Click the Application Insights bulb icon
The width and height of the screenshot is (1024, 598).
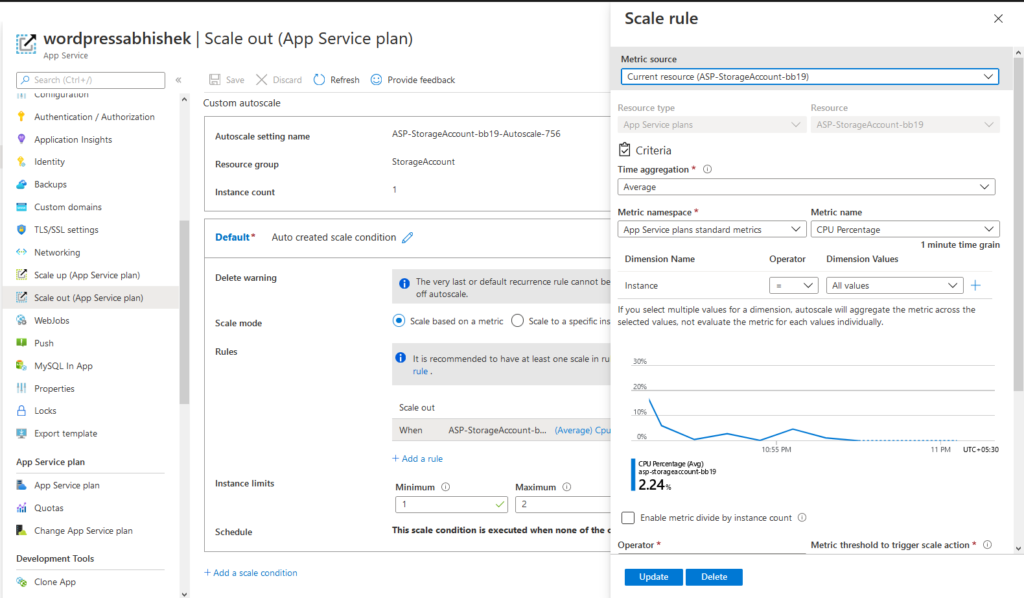pyautogui.click(x=22, y=139)
